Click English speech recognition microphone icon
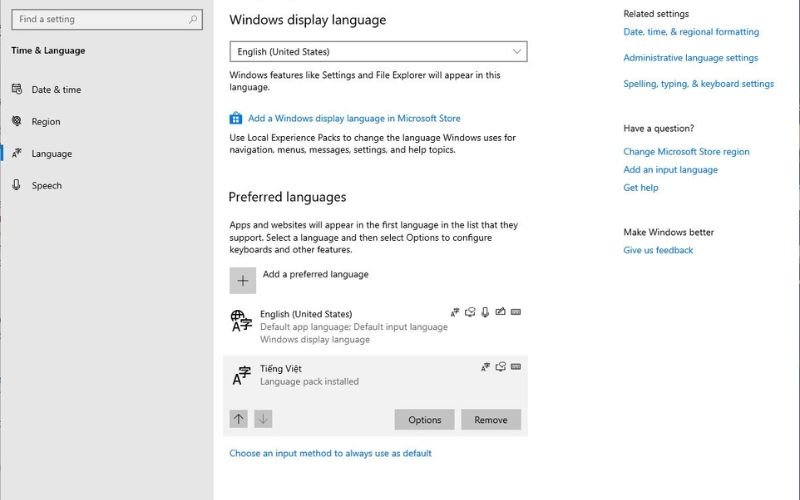This screenshot has height=500, width=800. [485, 312]
